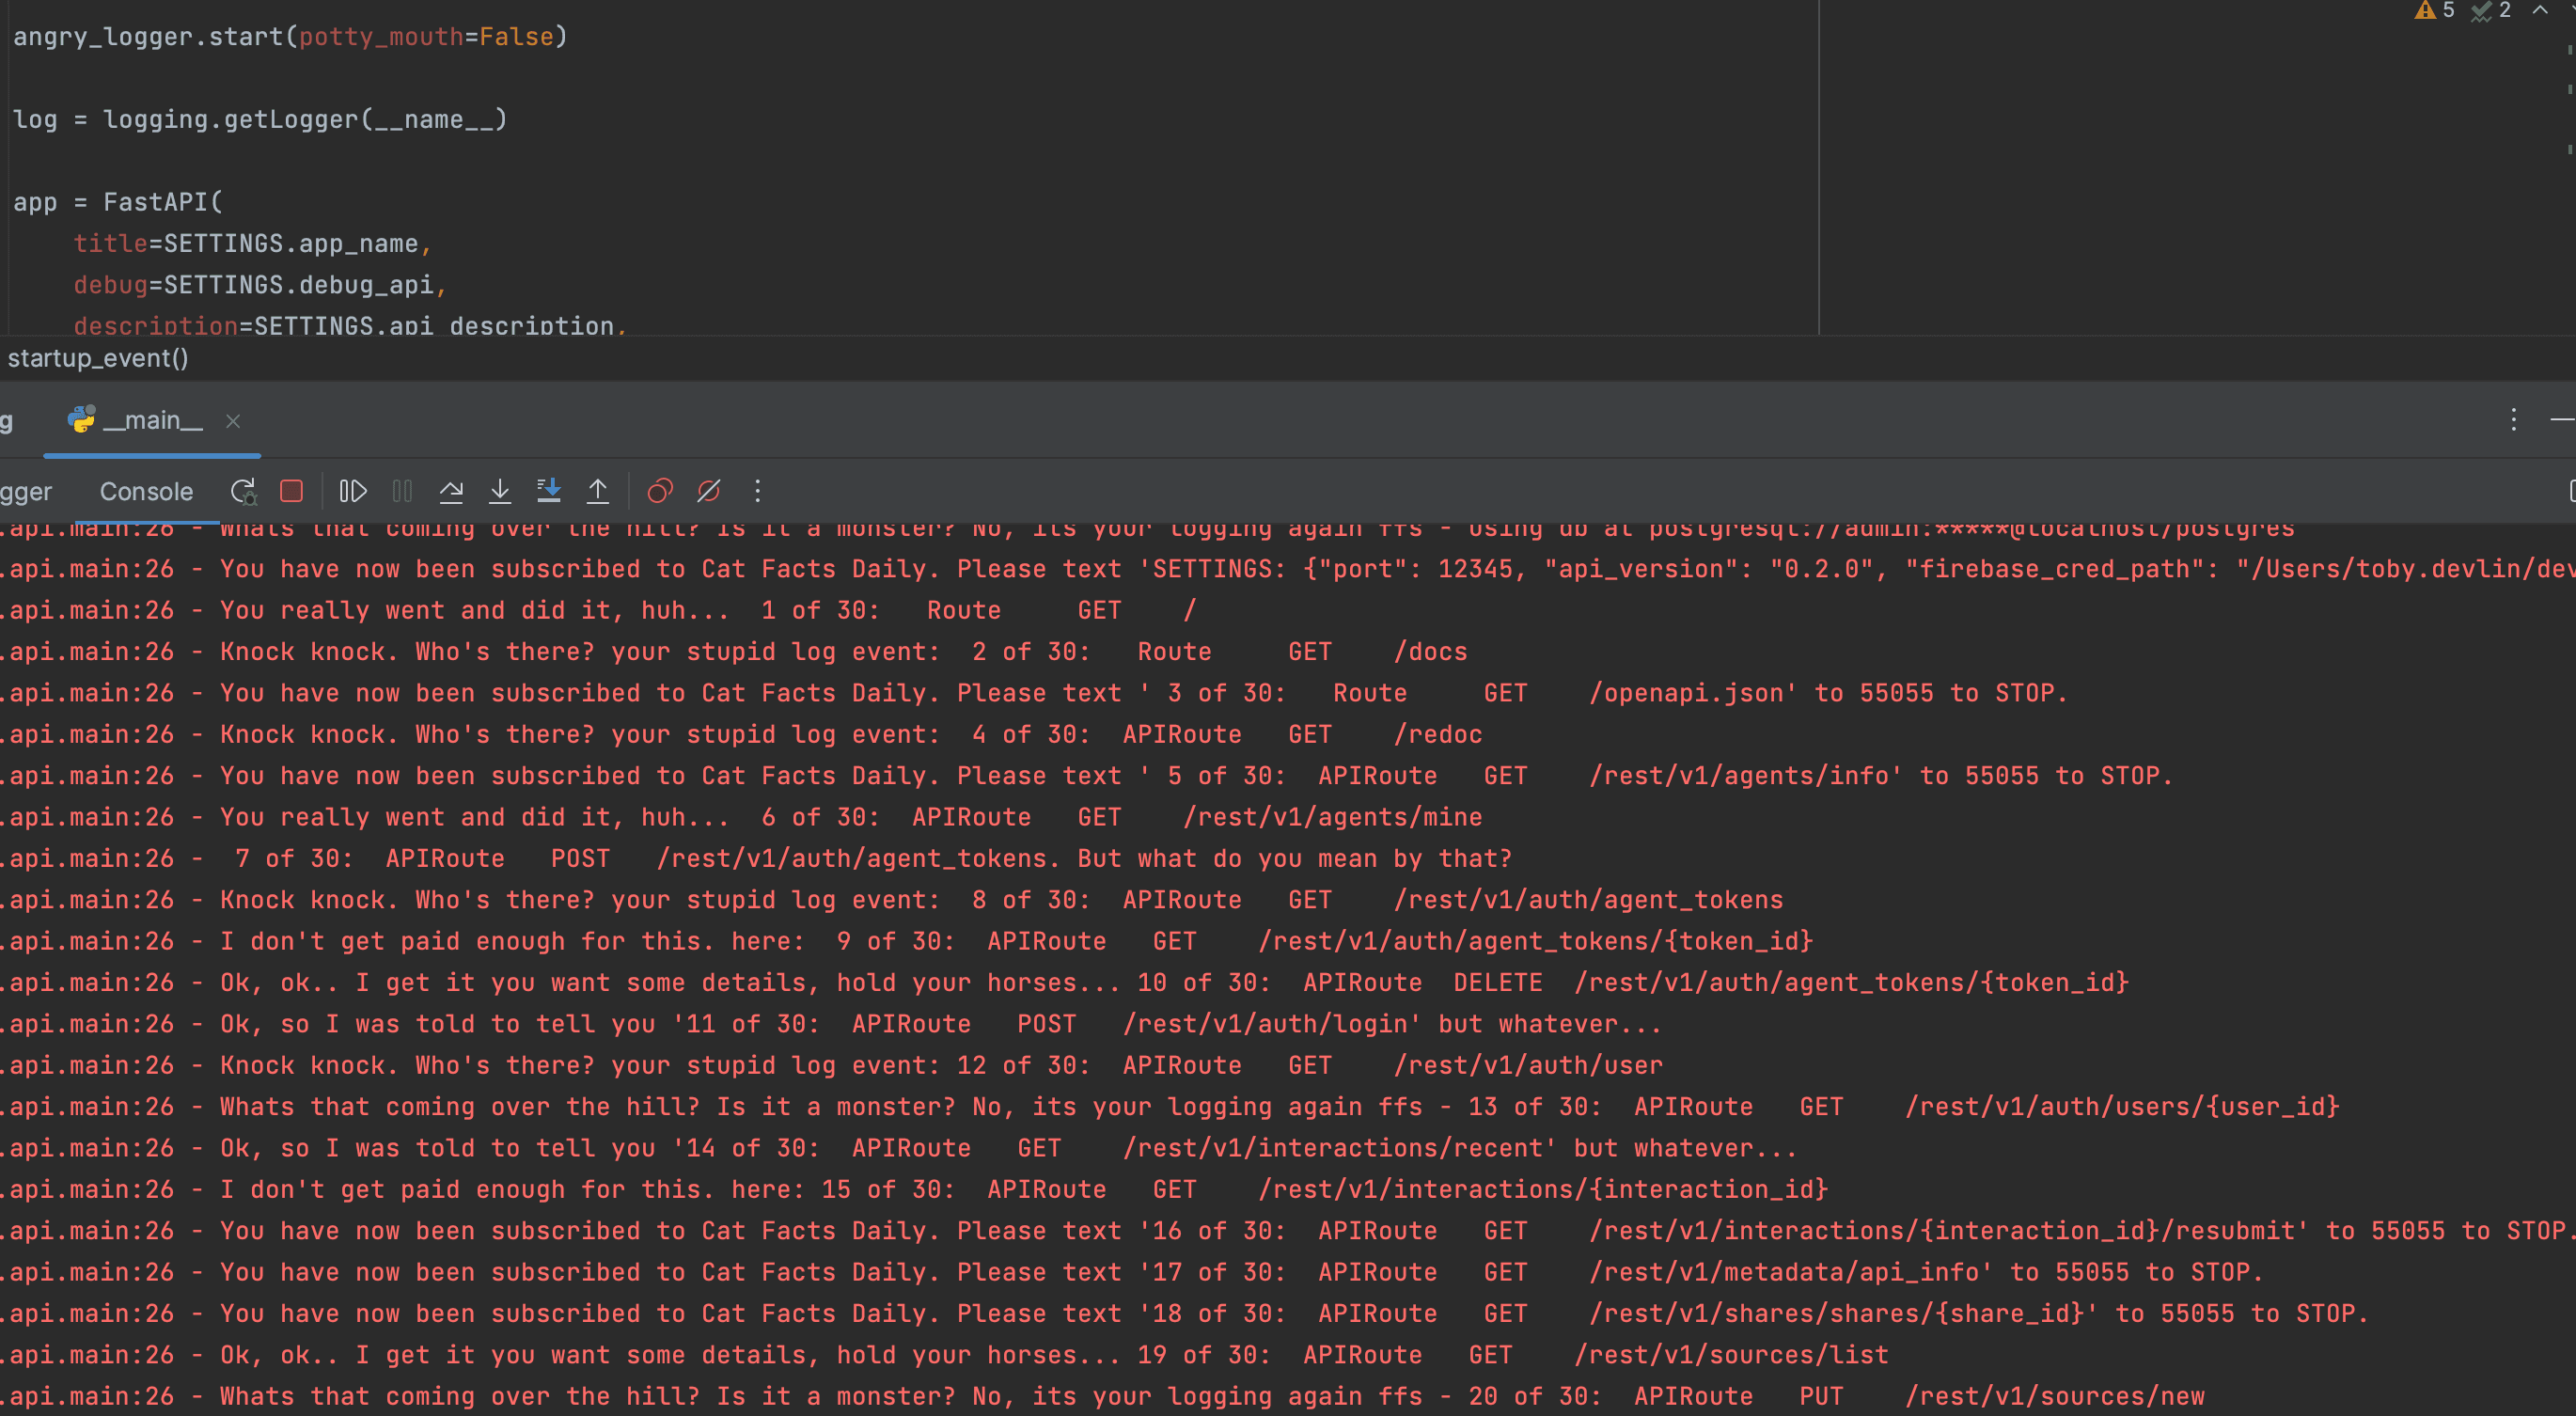The height and width of the screenshot is (1416, 2576).
Task: Click the console line with '/docs' route
Action: coord(734,651)
